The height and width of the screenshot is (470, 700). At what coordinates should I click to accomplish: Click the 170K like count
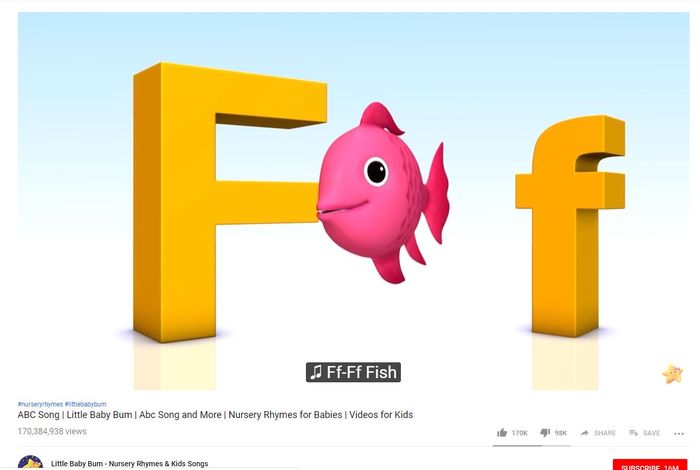(520, 433)
